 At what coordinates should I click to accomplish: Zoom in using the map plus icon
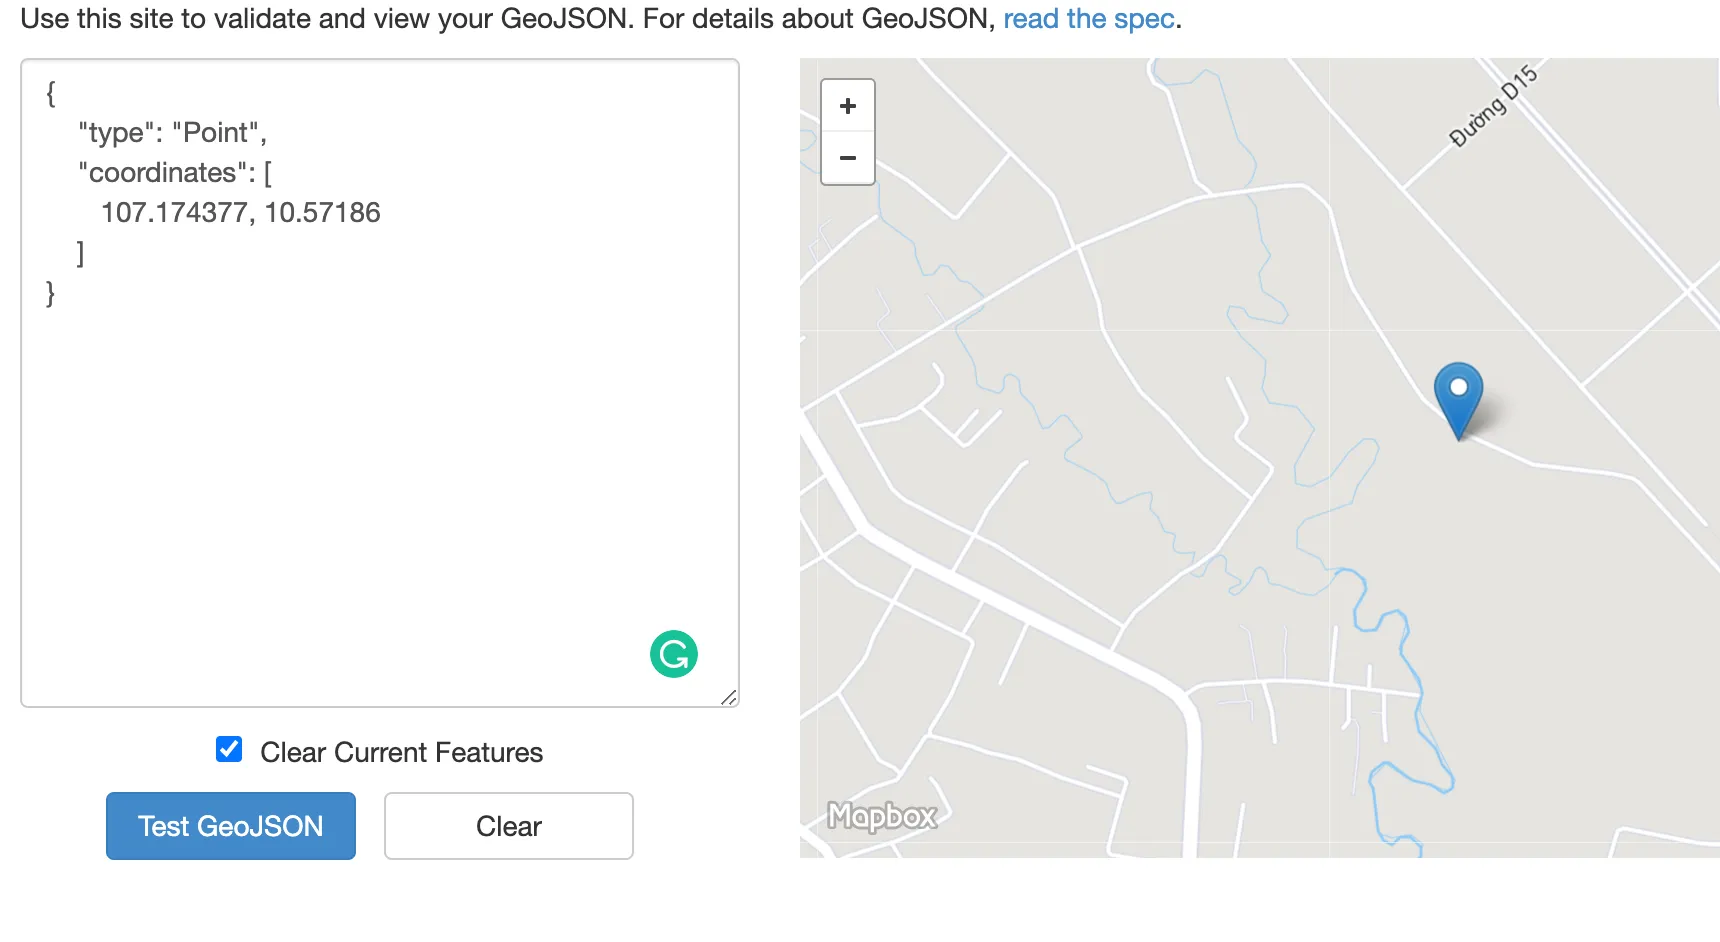click(847, 106)
